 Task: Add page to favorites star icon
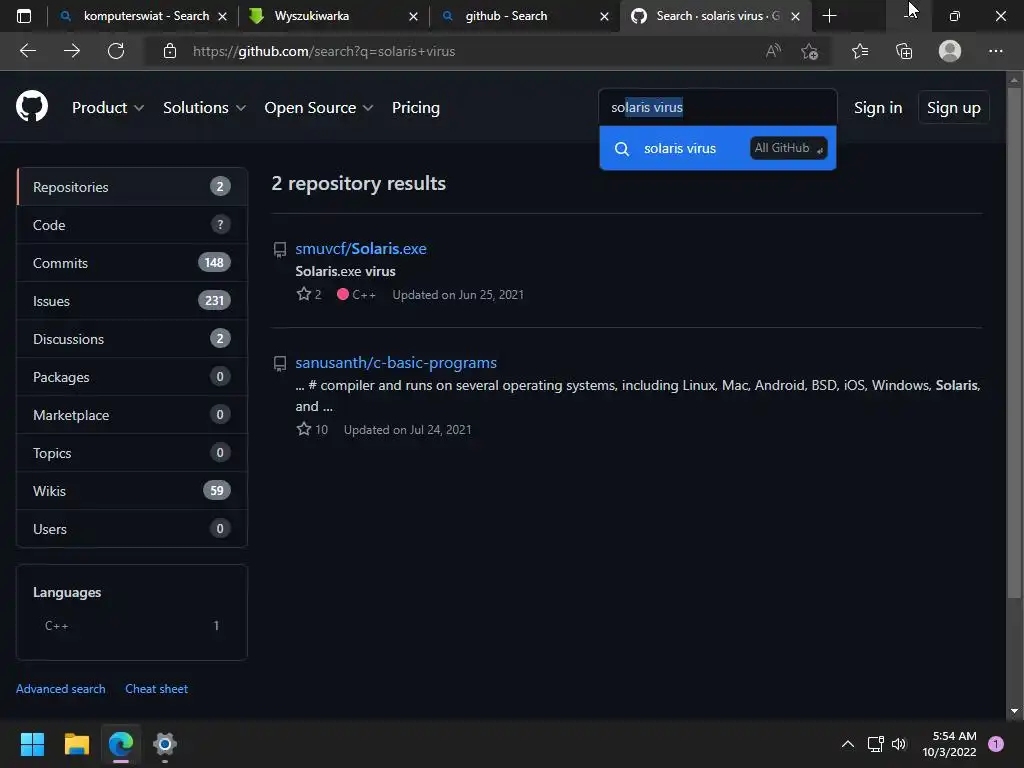[x=810, y=51]
